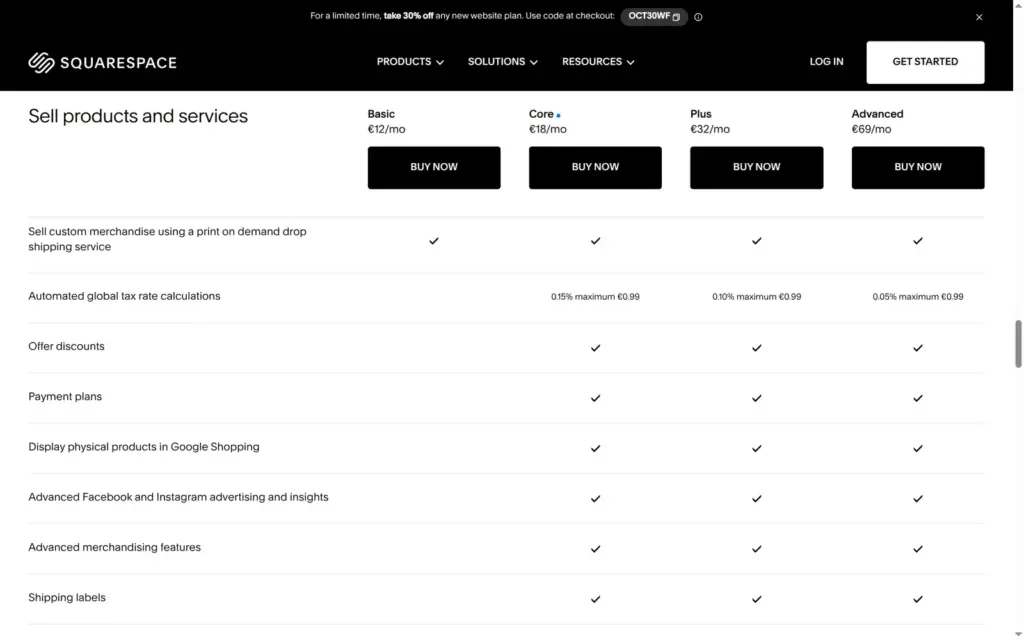Click Basic checkmark for print on demand
This screenshot has width=1024, height=640.
coord(434,241)
